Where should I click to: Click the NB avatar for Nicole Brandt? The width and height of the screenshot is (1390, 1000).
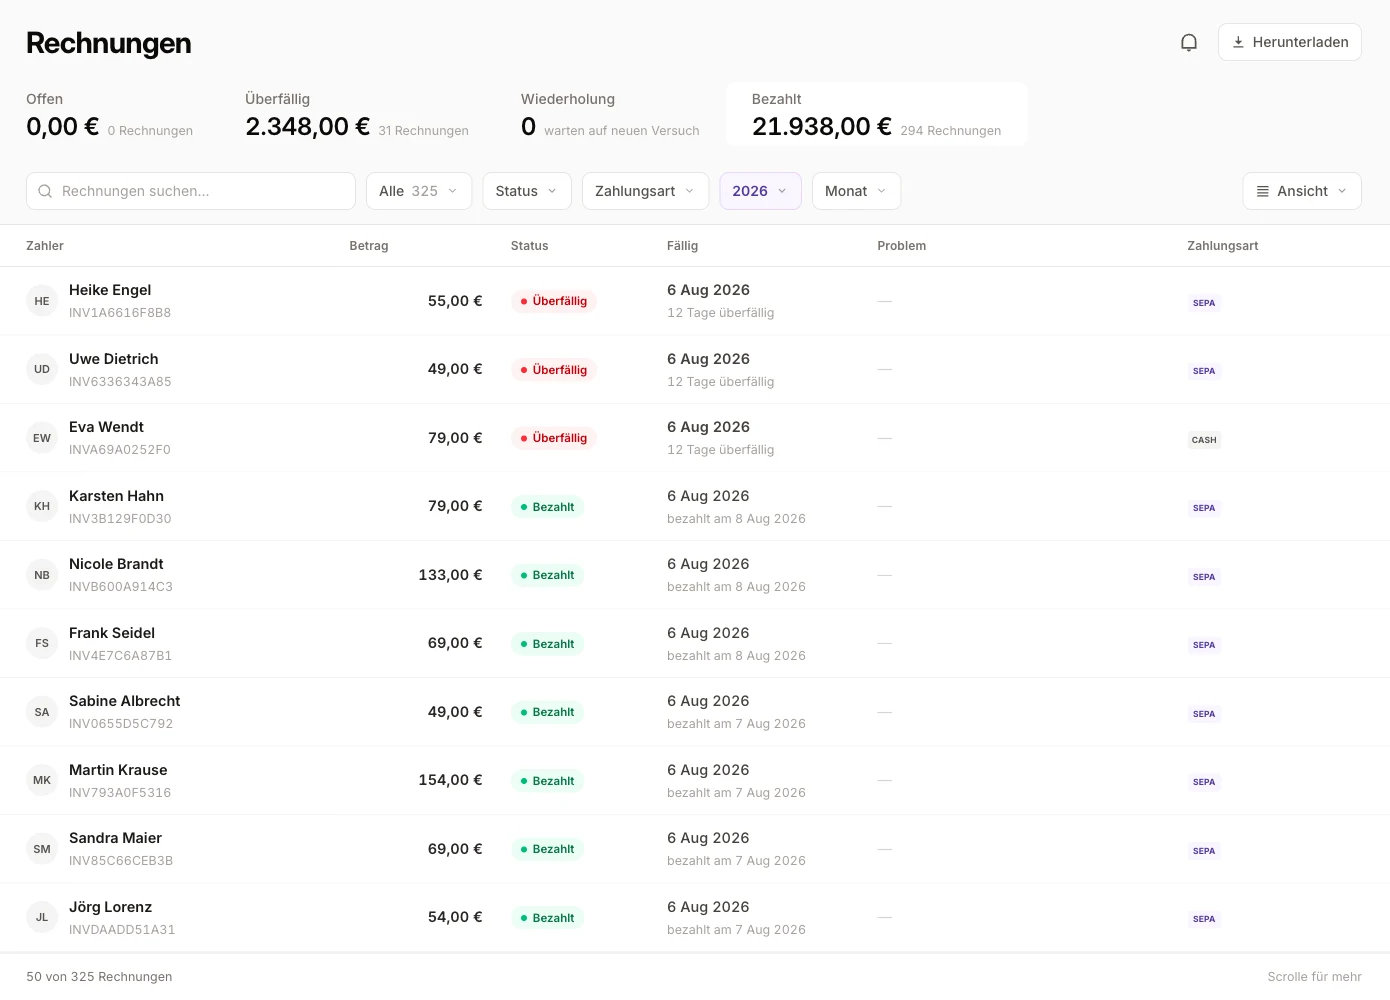tap(42, 575)
